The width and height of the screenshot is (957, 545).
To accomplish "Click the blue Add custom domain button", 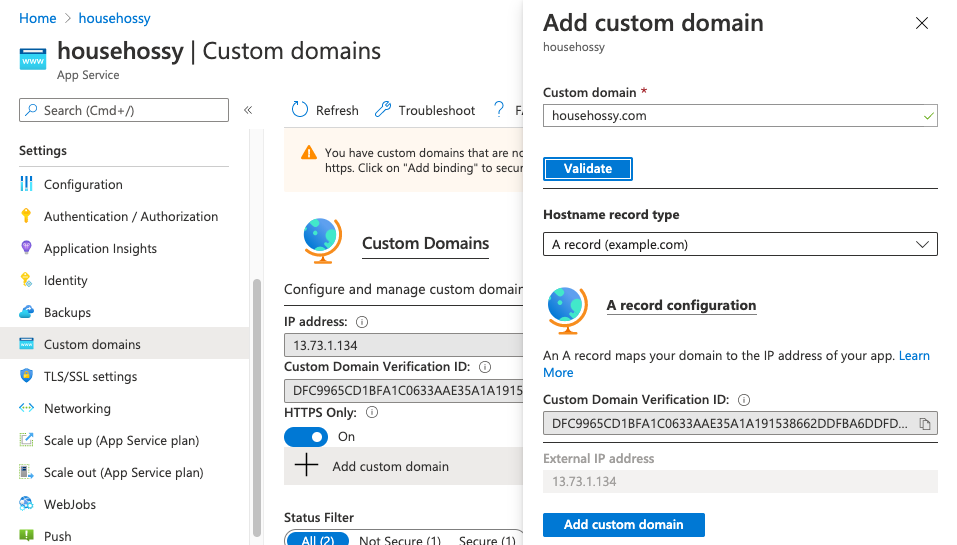I will pos(624,525).
